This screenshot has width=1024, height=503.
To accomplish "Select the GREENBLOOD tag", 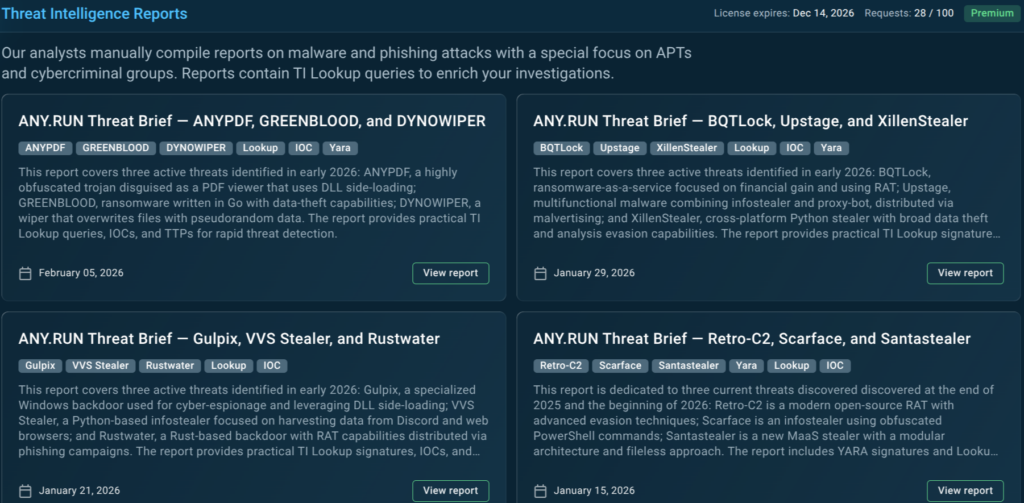I will [115, 148].
